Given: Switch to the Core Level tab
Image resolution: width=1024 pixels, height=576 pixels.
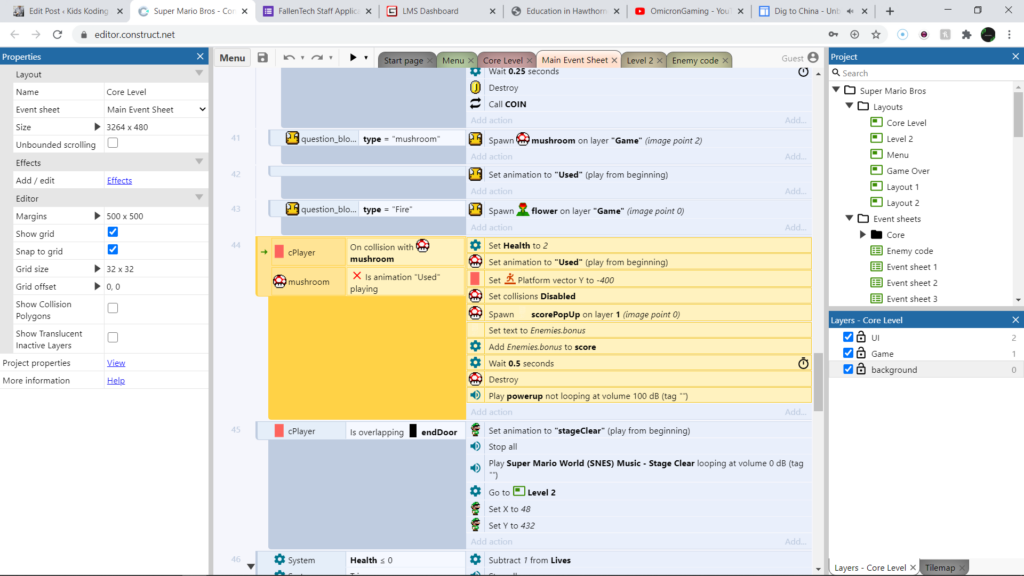Looking at the screenshot, I should tap(502, 60).
